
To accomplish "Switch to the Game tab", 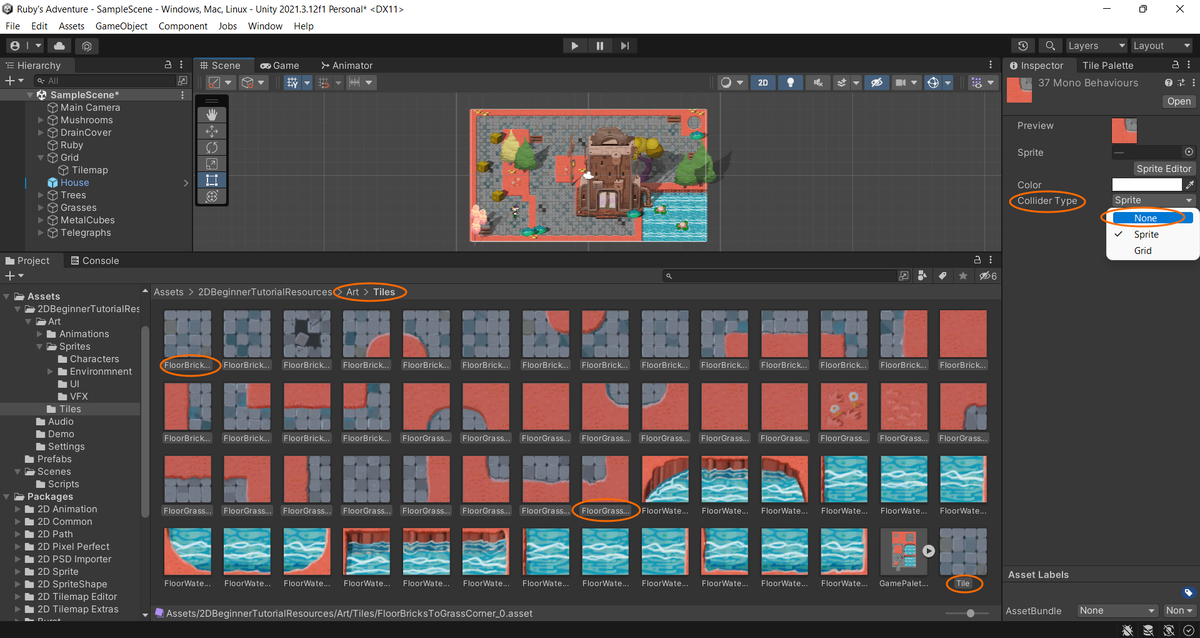I will (279, 65).
